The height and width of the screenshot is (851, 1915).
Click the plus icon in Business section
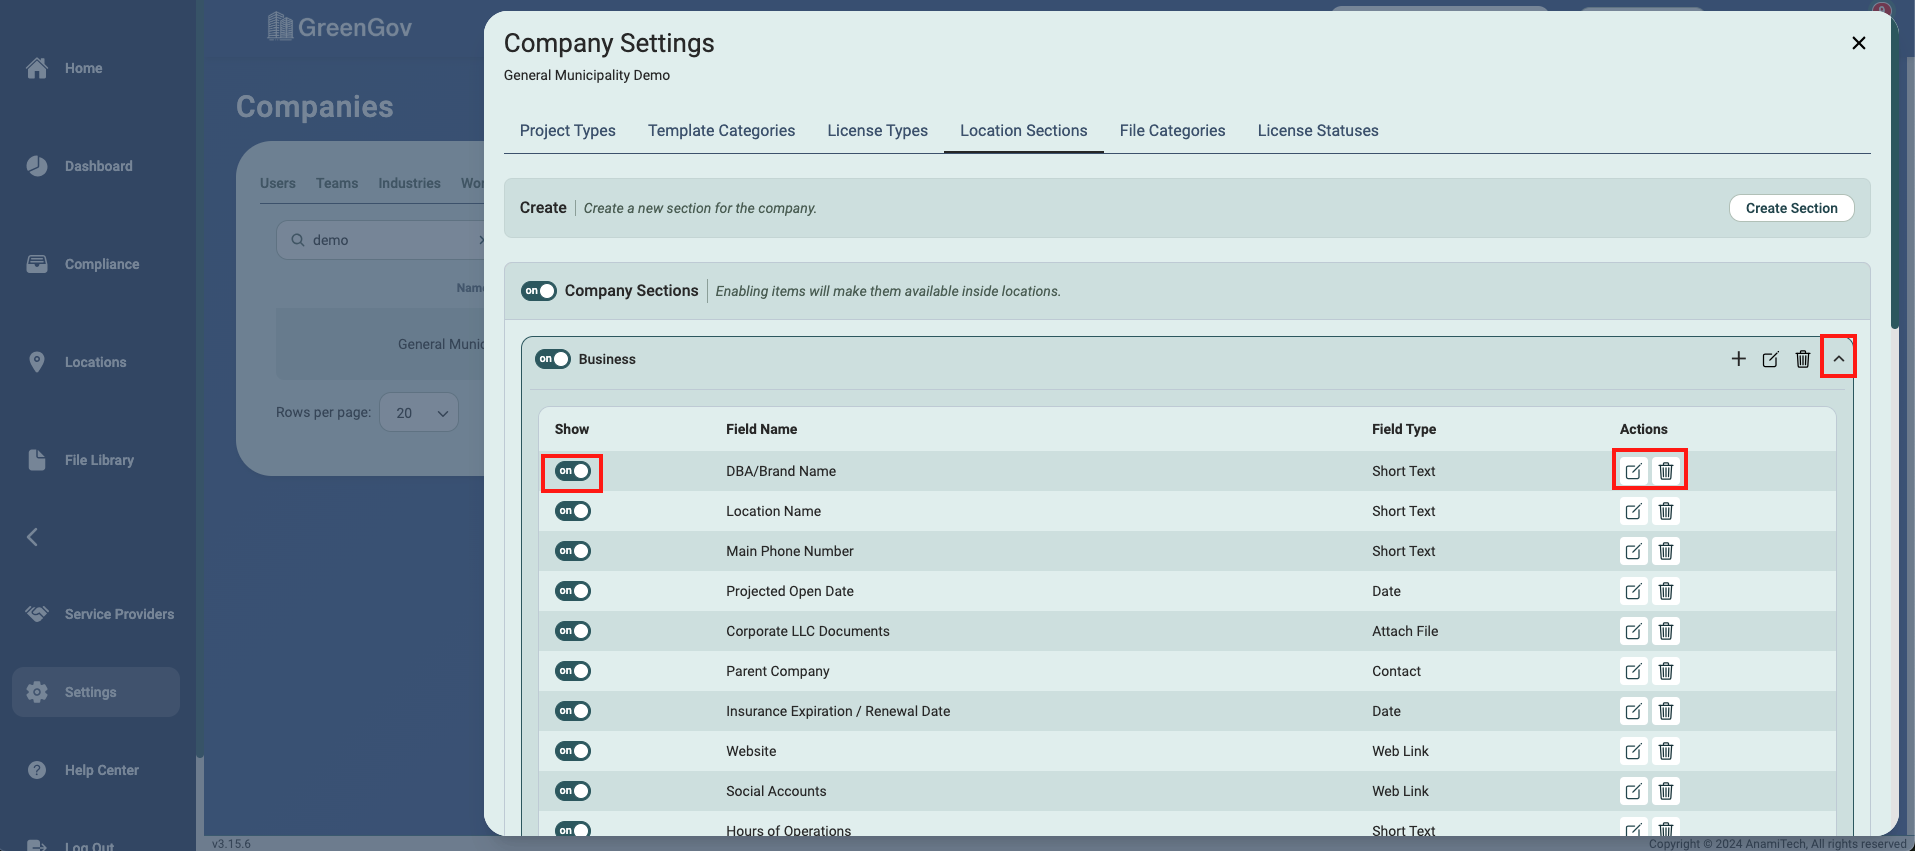(1738, 359)
